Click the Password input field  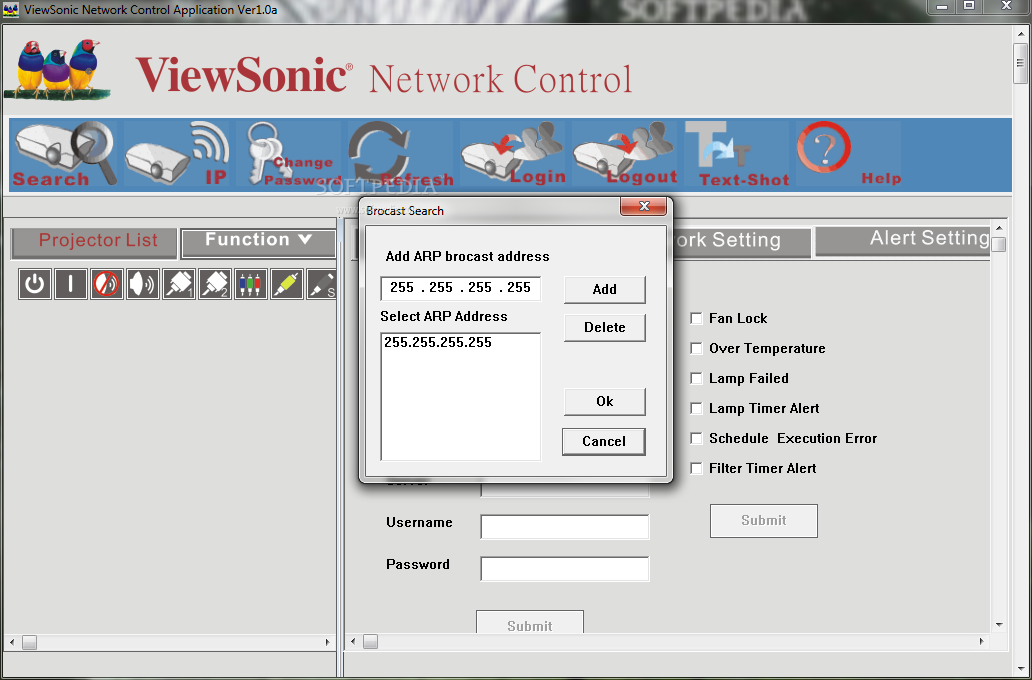[x=565, y=569]
